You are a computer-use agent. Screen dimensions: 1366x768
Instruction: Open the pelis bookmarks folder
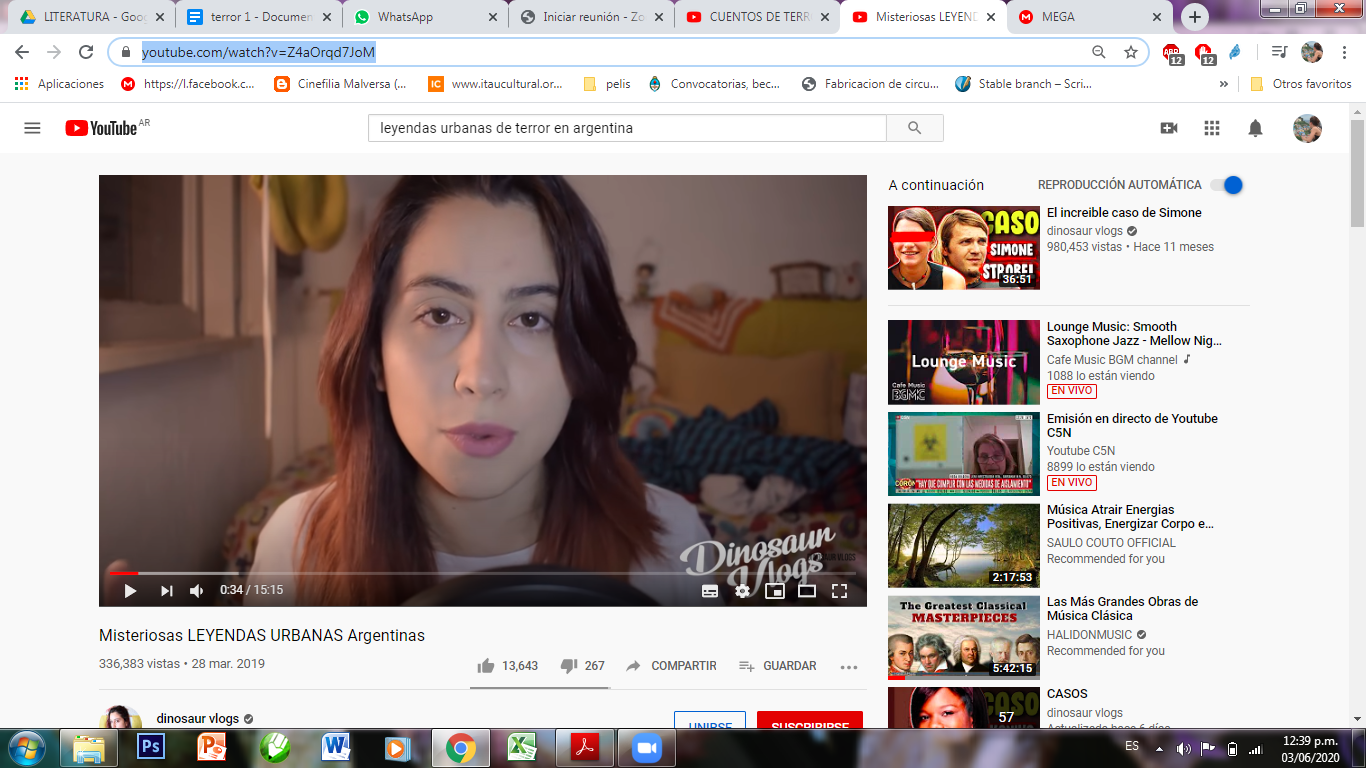(607, 84)
